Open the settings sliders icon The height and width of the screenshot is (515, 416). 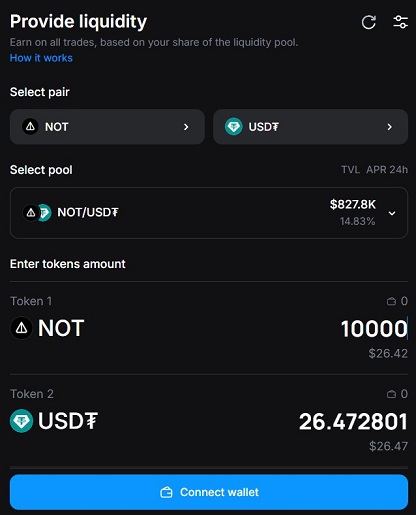400,22
